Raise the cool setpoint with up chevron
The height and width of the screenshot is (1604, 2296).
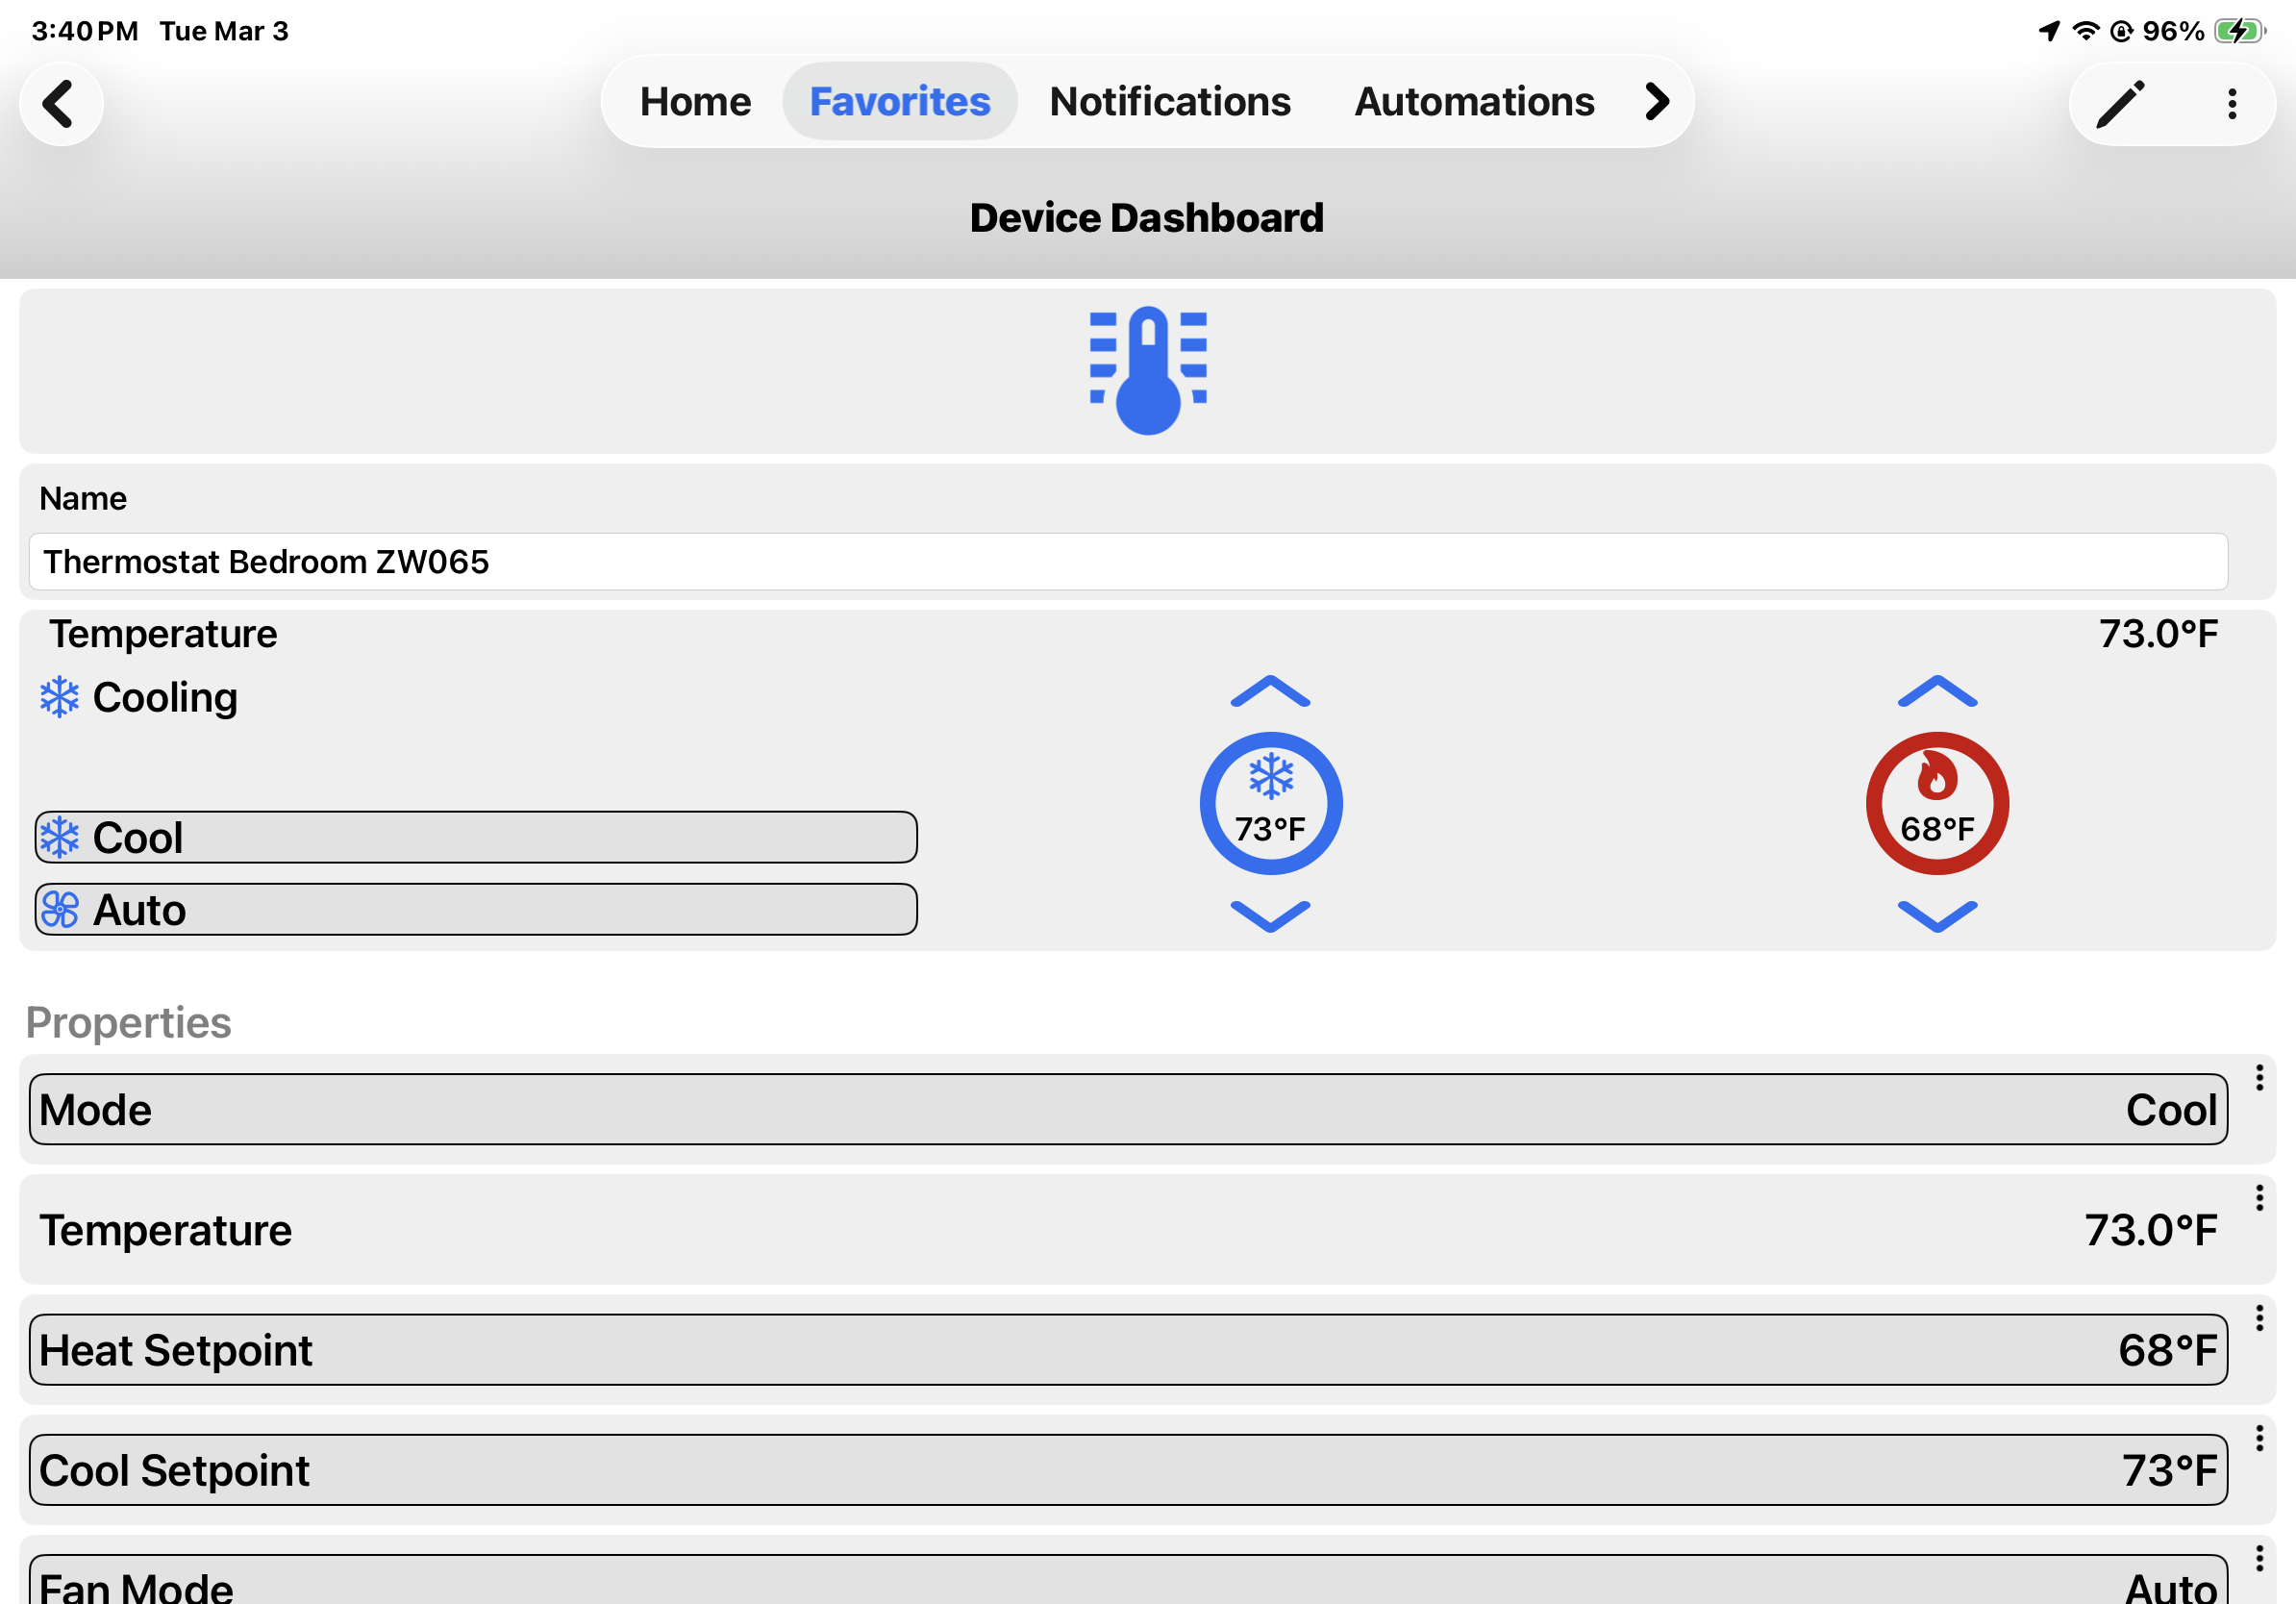[x=1270, y=692]
